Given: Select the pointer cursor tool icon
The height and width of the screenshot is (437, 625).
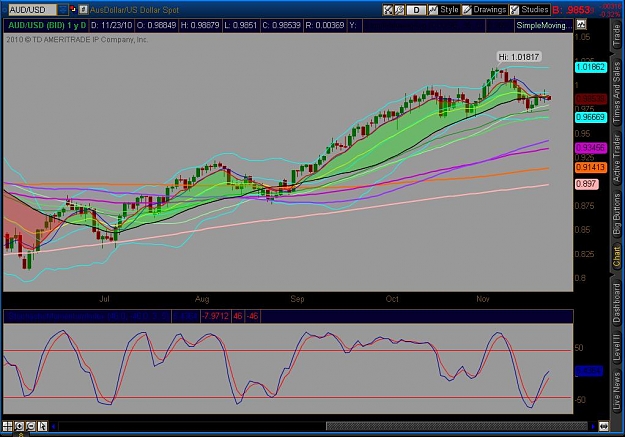Looking at the screenshot, I should point(42,426).
